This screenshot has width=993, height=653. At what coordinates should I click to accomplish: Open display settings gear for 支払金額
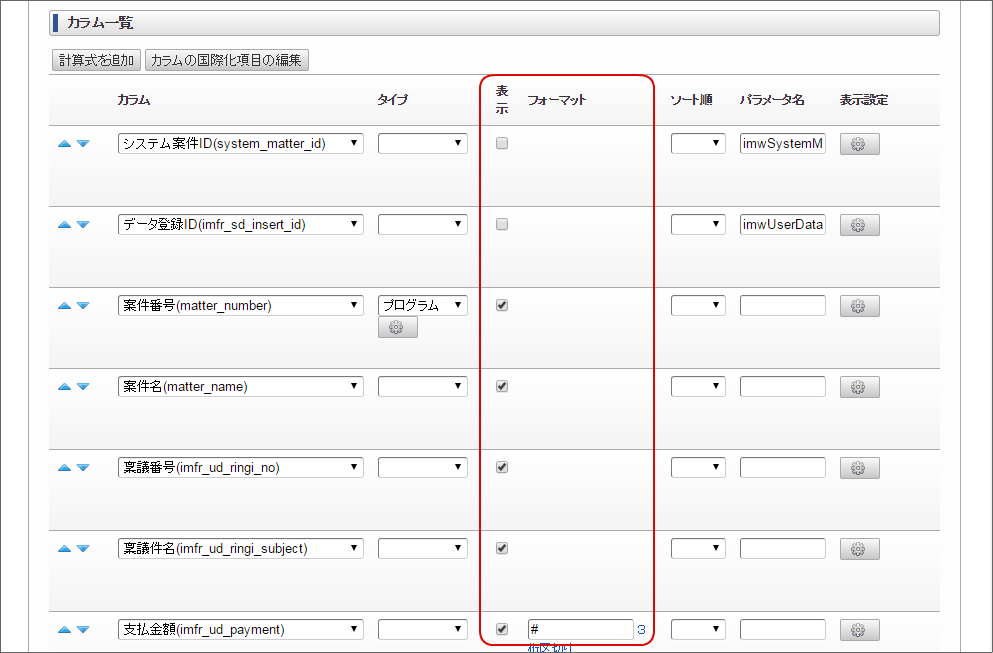point(859,630)
